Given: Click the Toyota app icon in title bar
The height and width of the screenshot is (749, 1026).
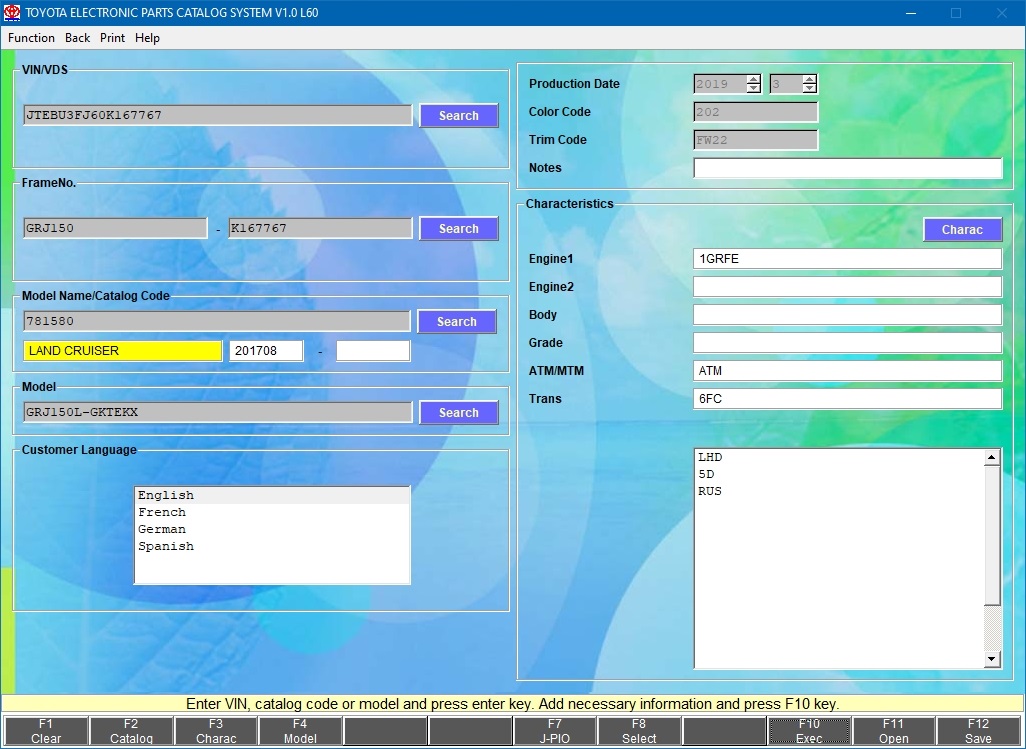Looking at the screenshot, I should point(12,12).
